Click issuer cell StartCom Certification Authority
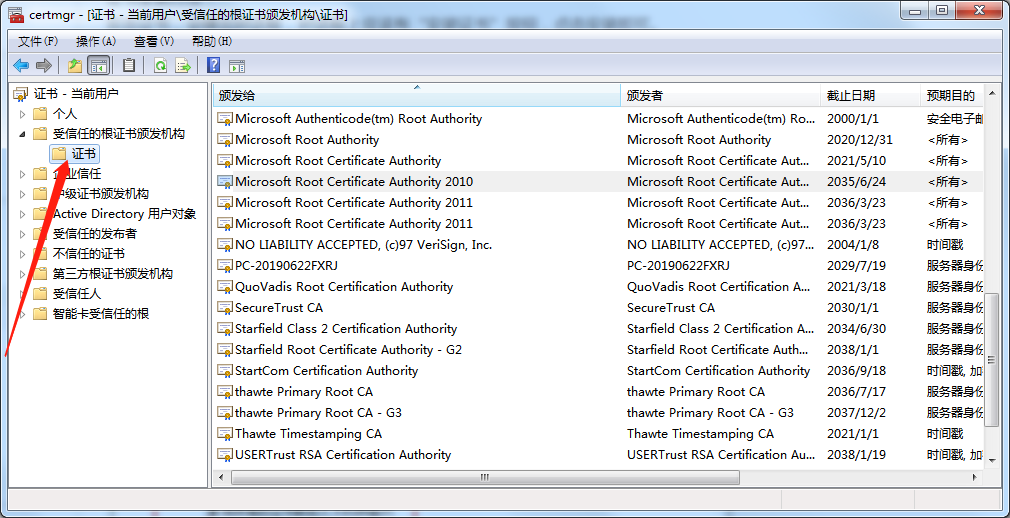The image size is (1010, 518). [718, 371]
